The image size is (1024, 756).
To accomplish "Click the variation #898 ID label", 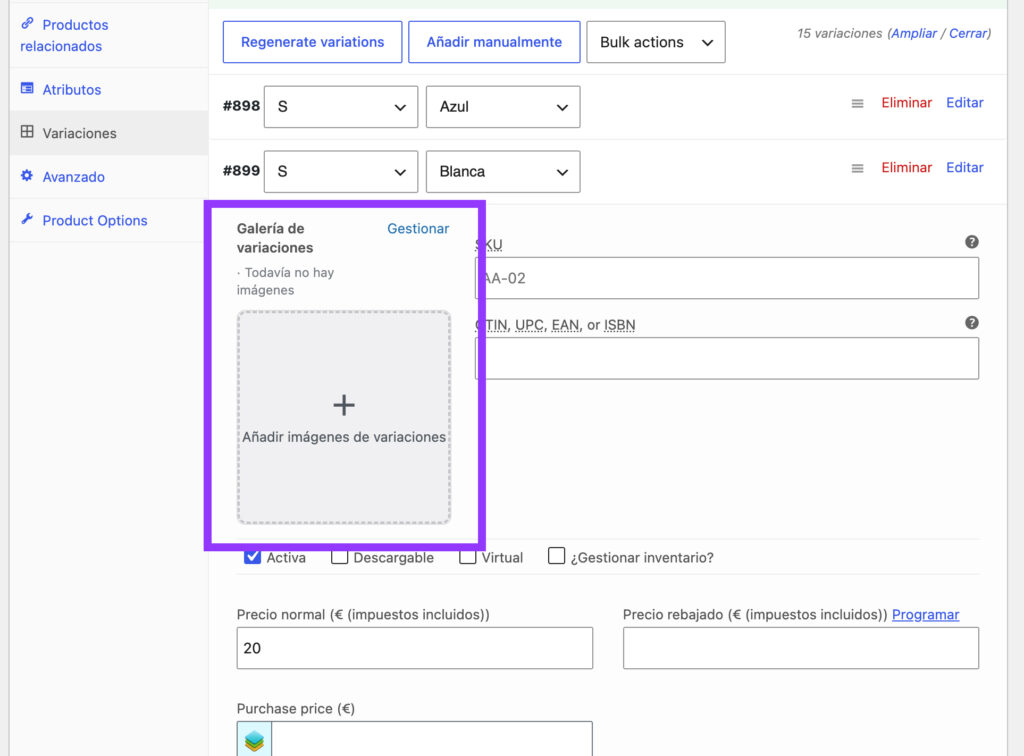I will pos(241,106).
